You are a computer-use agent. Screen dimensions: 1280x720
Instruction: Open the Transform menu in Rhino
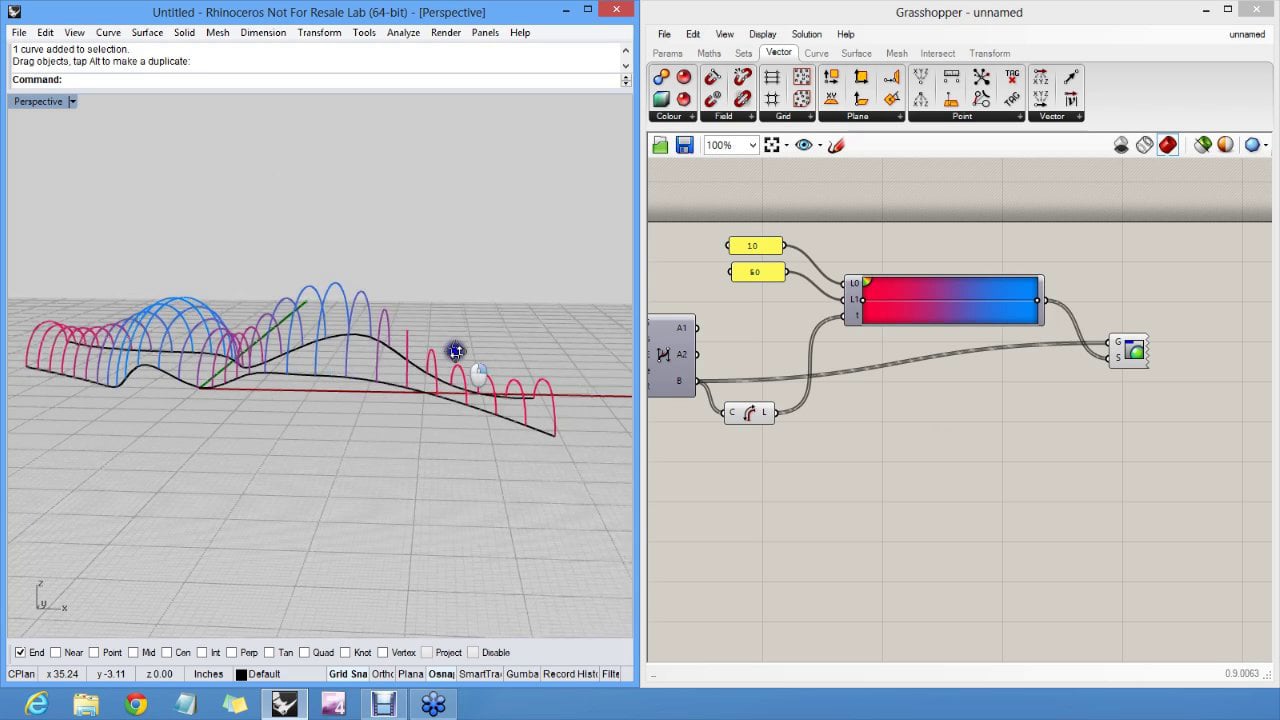coord(319,32)
